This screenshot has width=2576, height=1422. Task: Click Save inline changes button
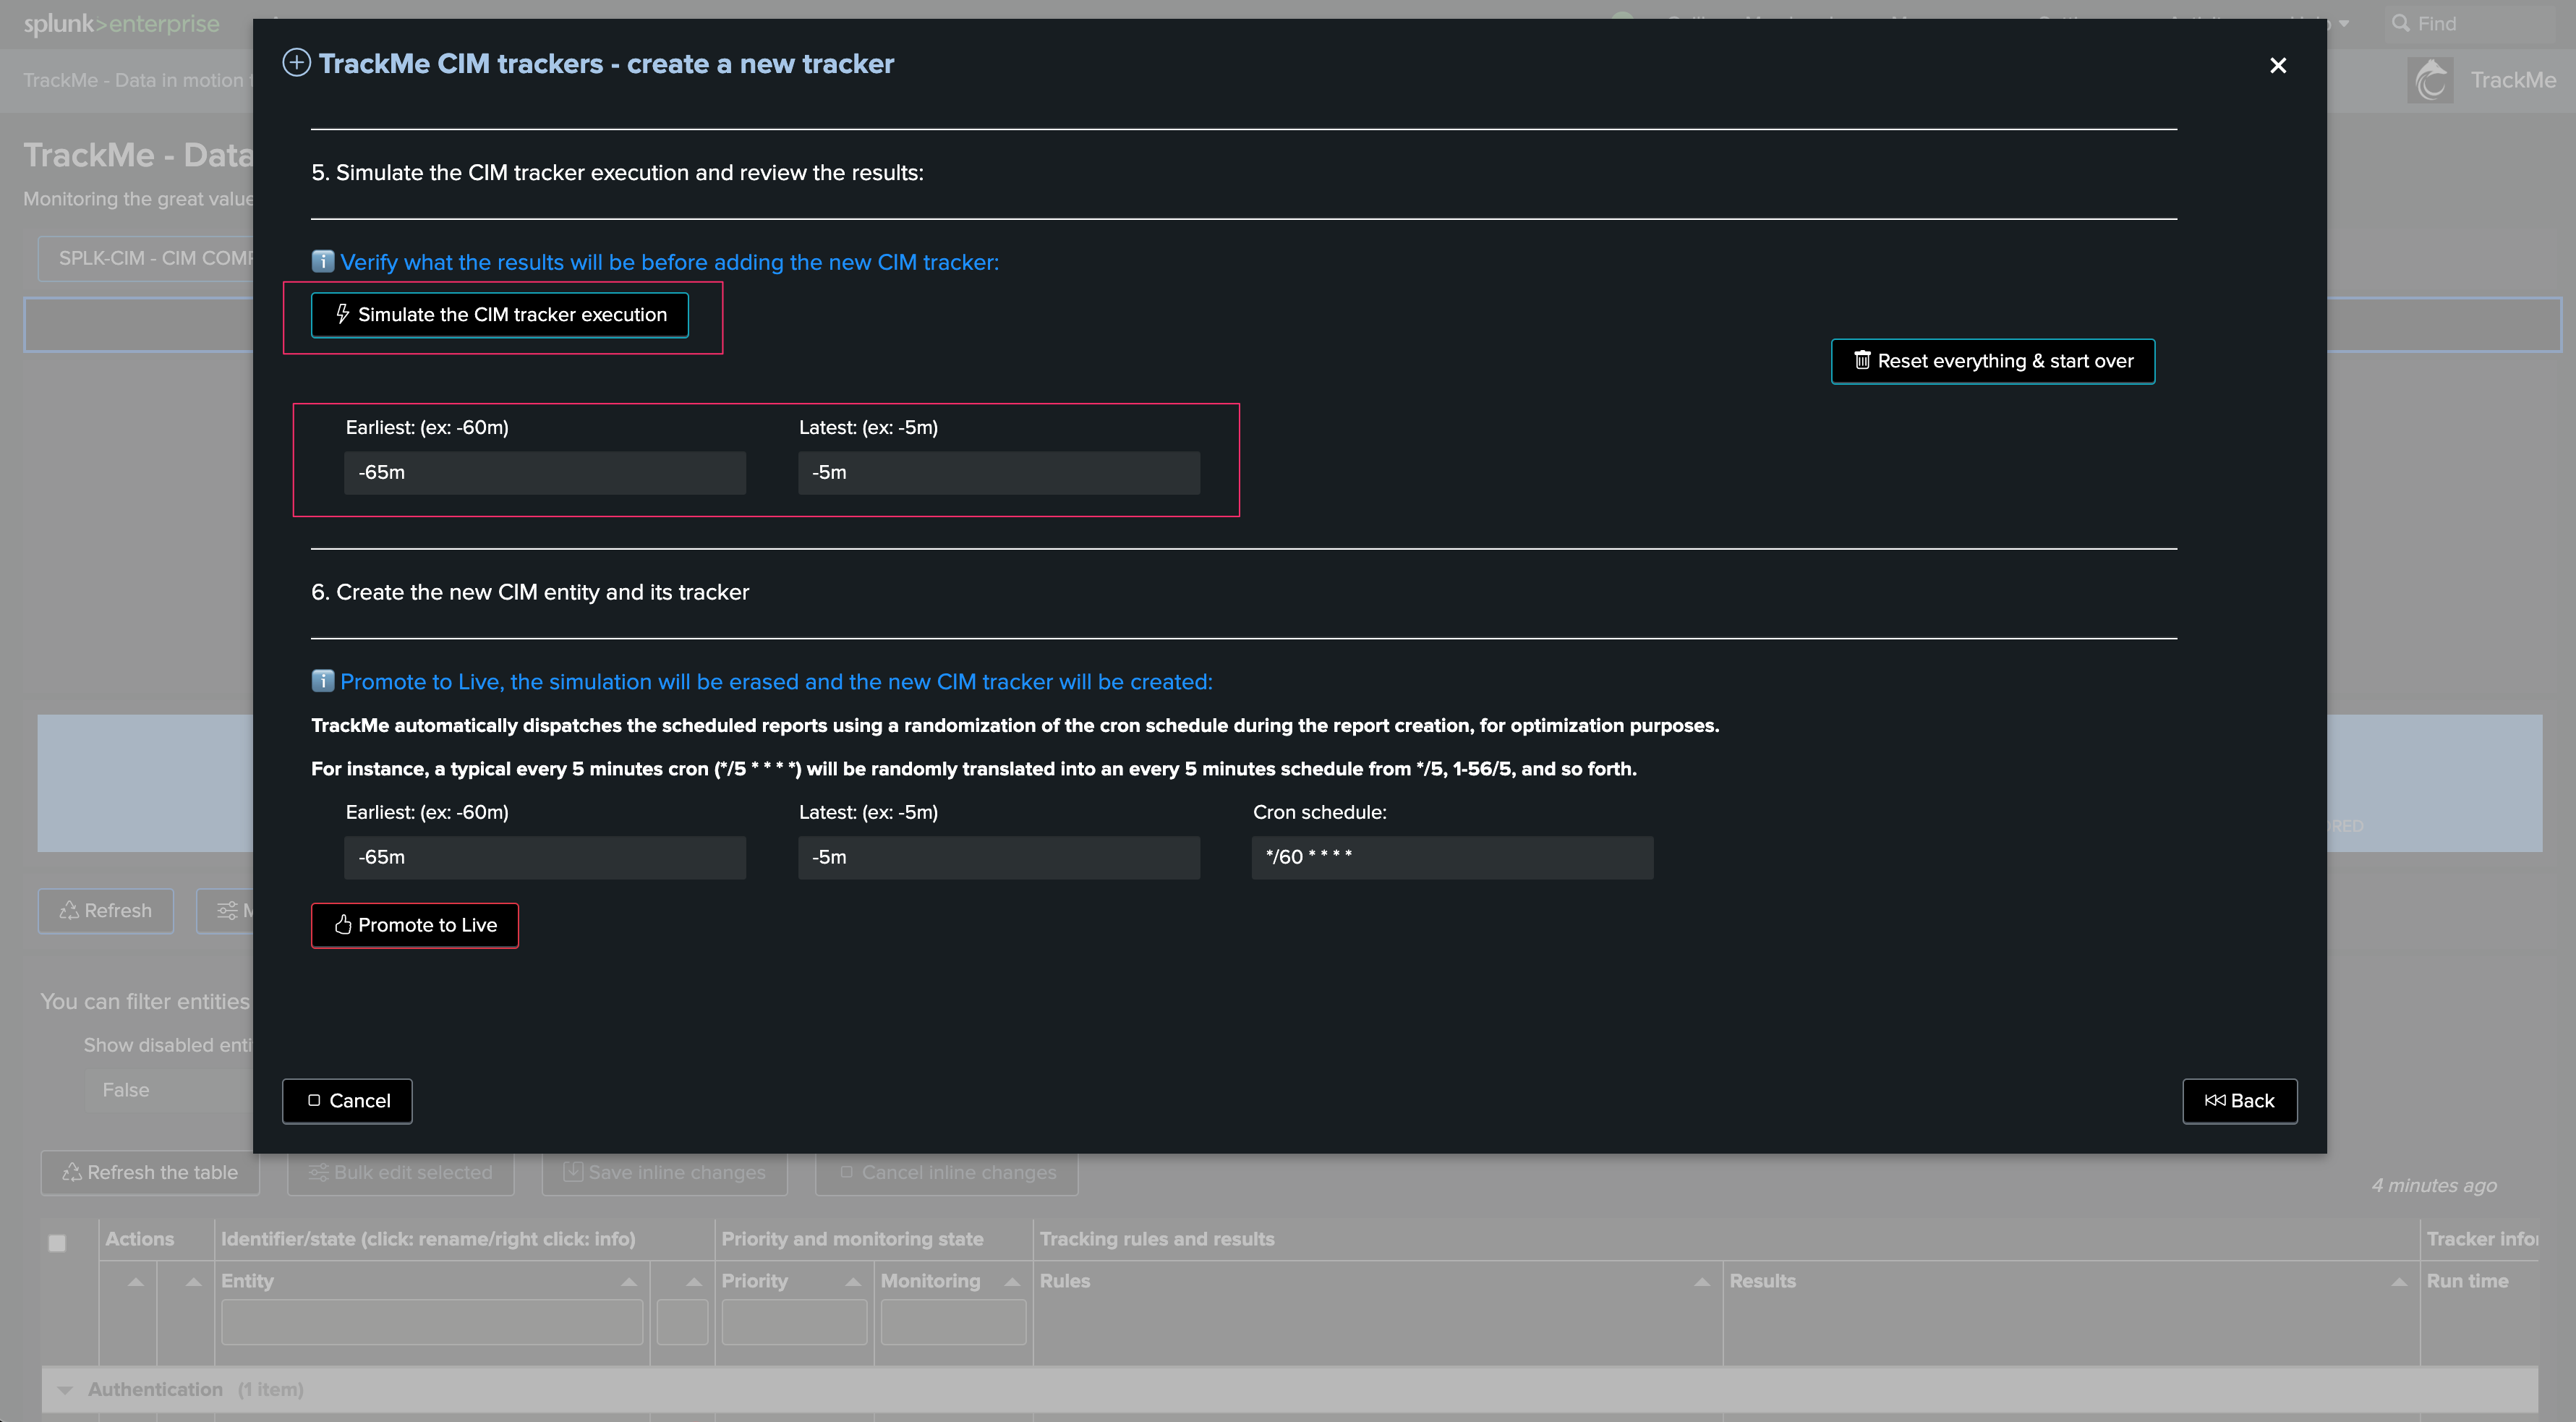[665, 1172]
